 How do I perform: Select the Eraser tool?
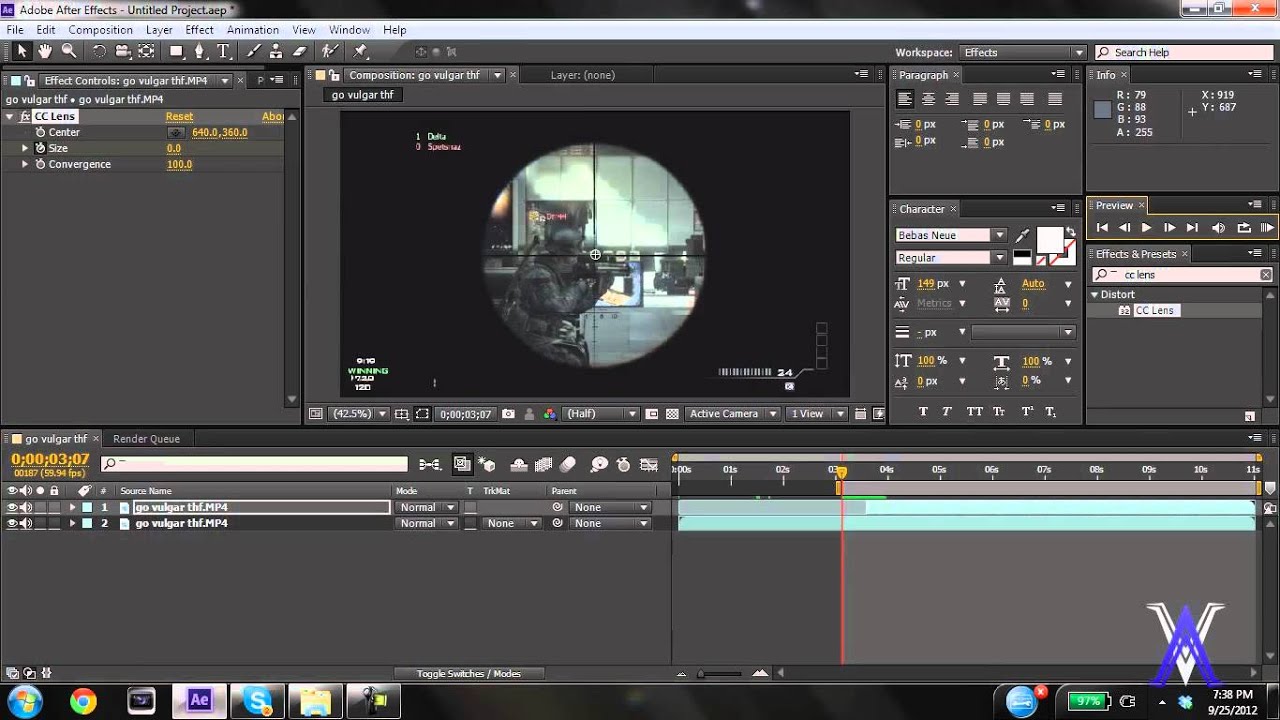click(x=299, y=51)
